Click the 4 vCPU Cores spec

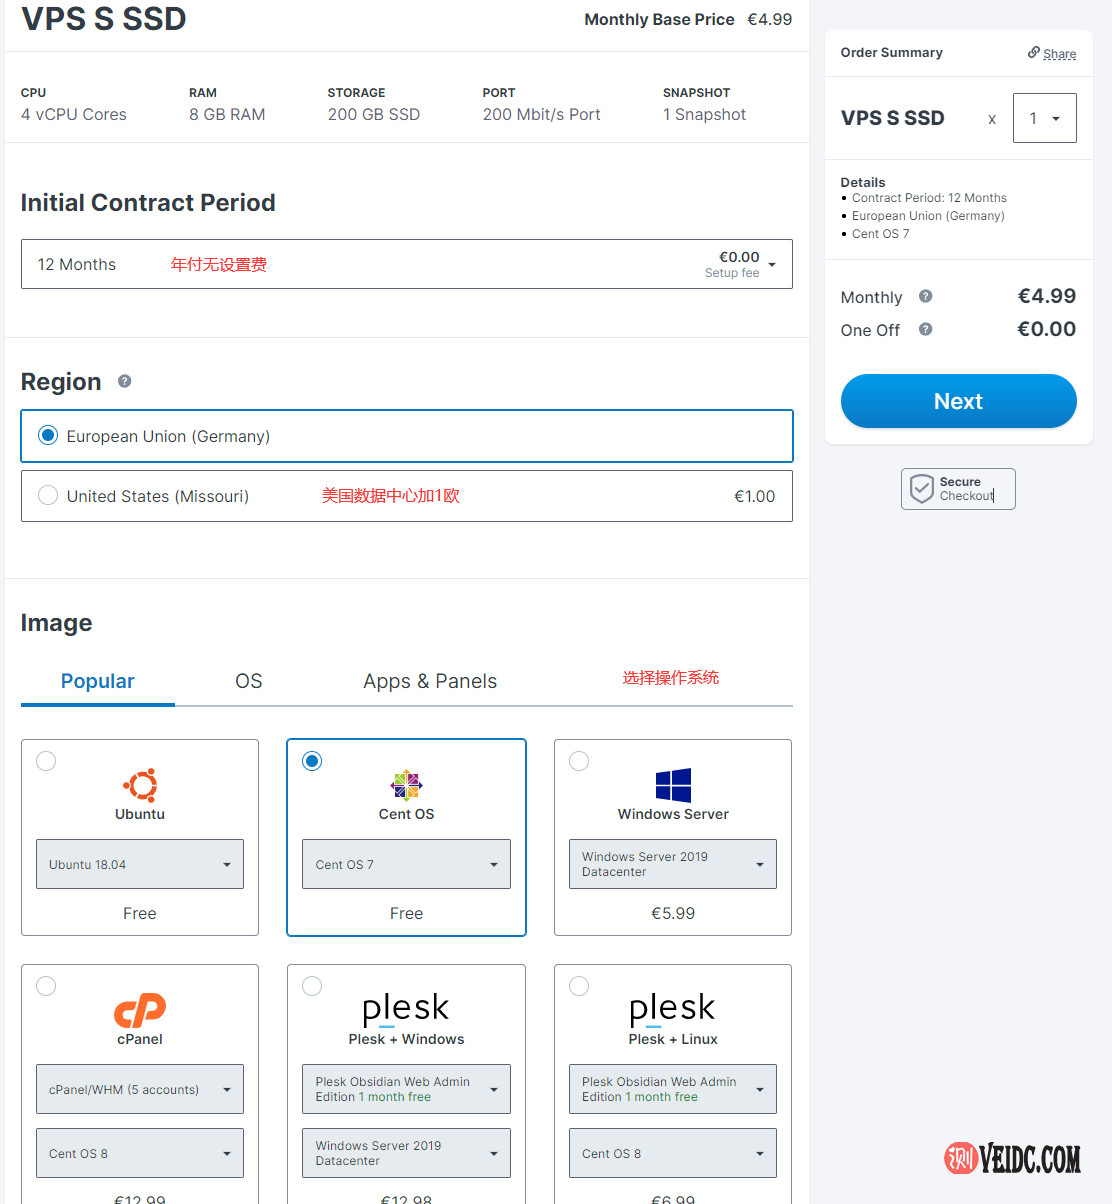[x=74, y=114]
